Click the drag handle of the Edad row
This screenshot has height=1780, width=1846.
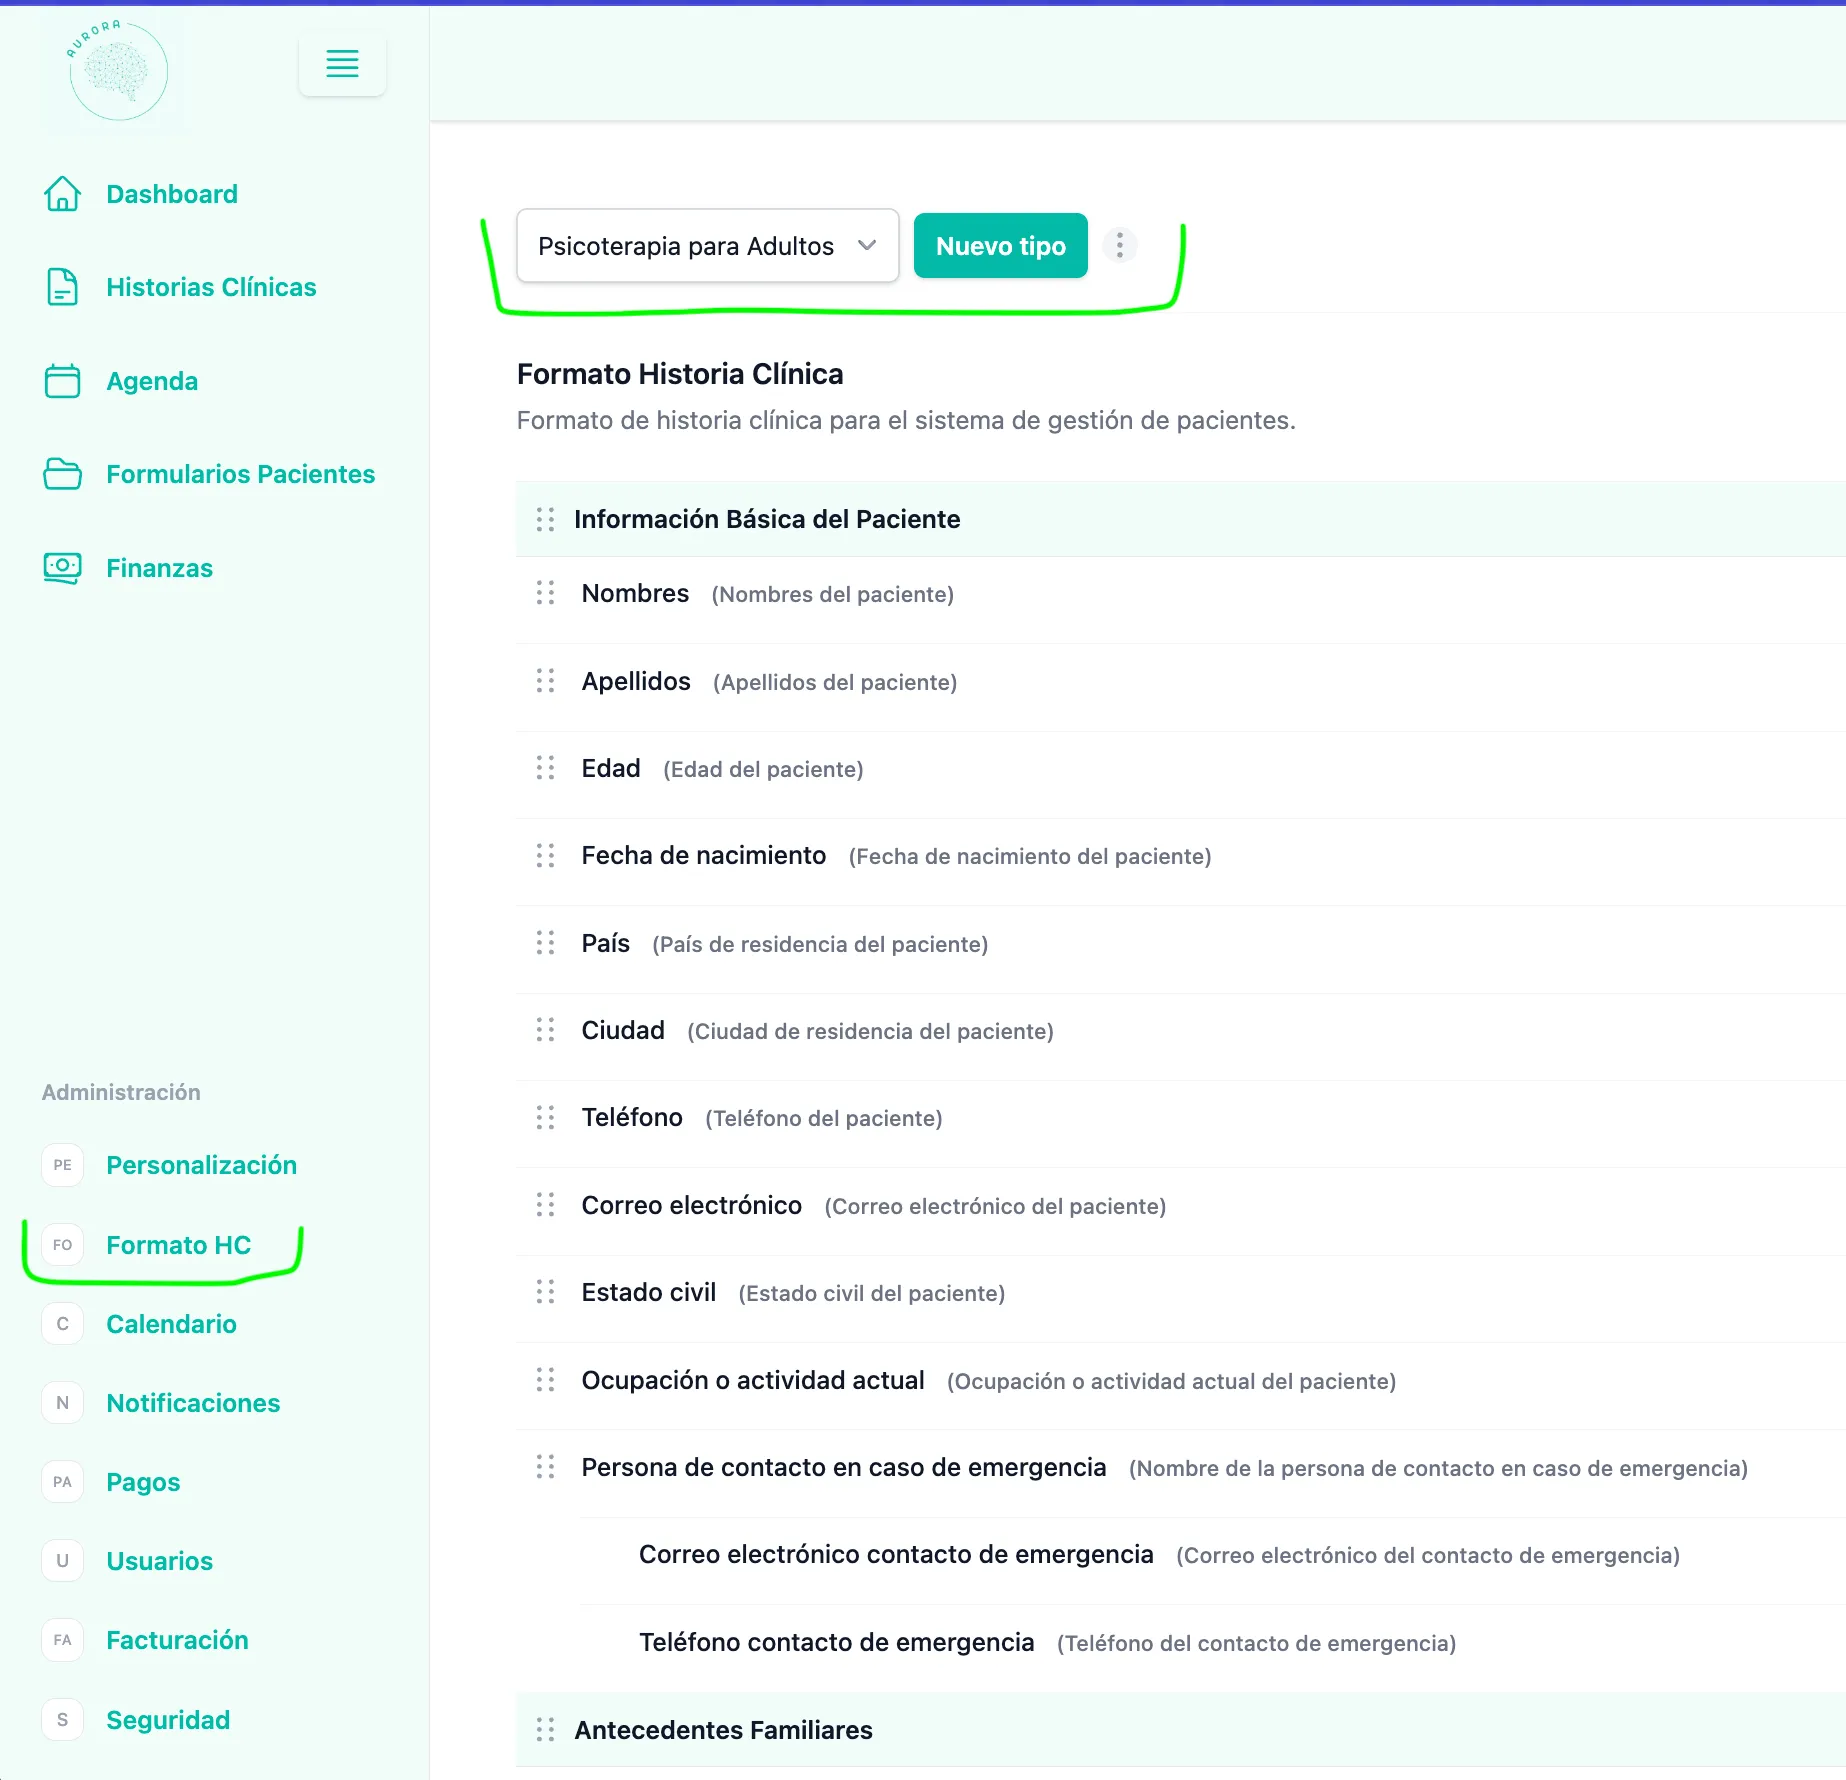coord(545,768)
